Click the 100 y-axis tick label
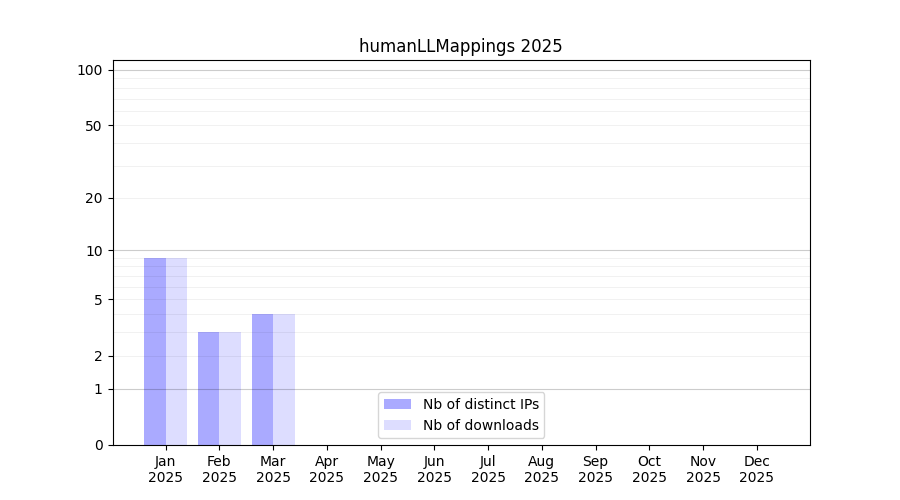 point(90,70)
